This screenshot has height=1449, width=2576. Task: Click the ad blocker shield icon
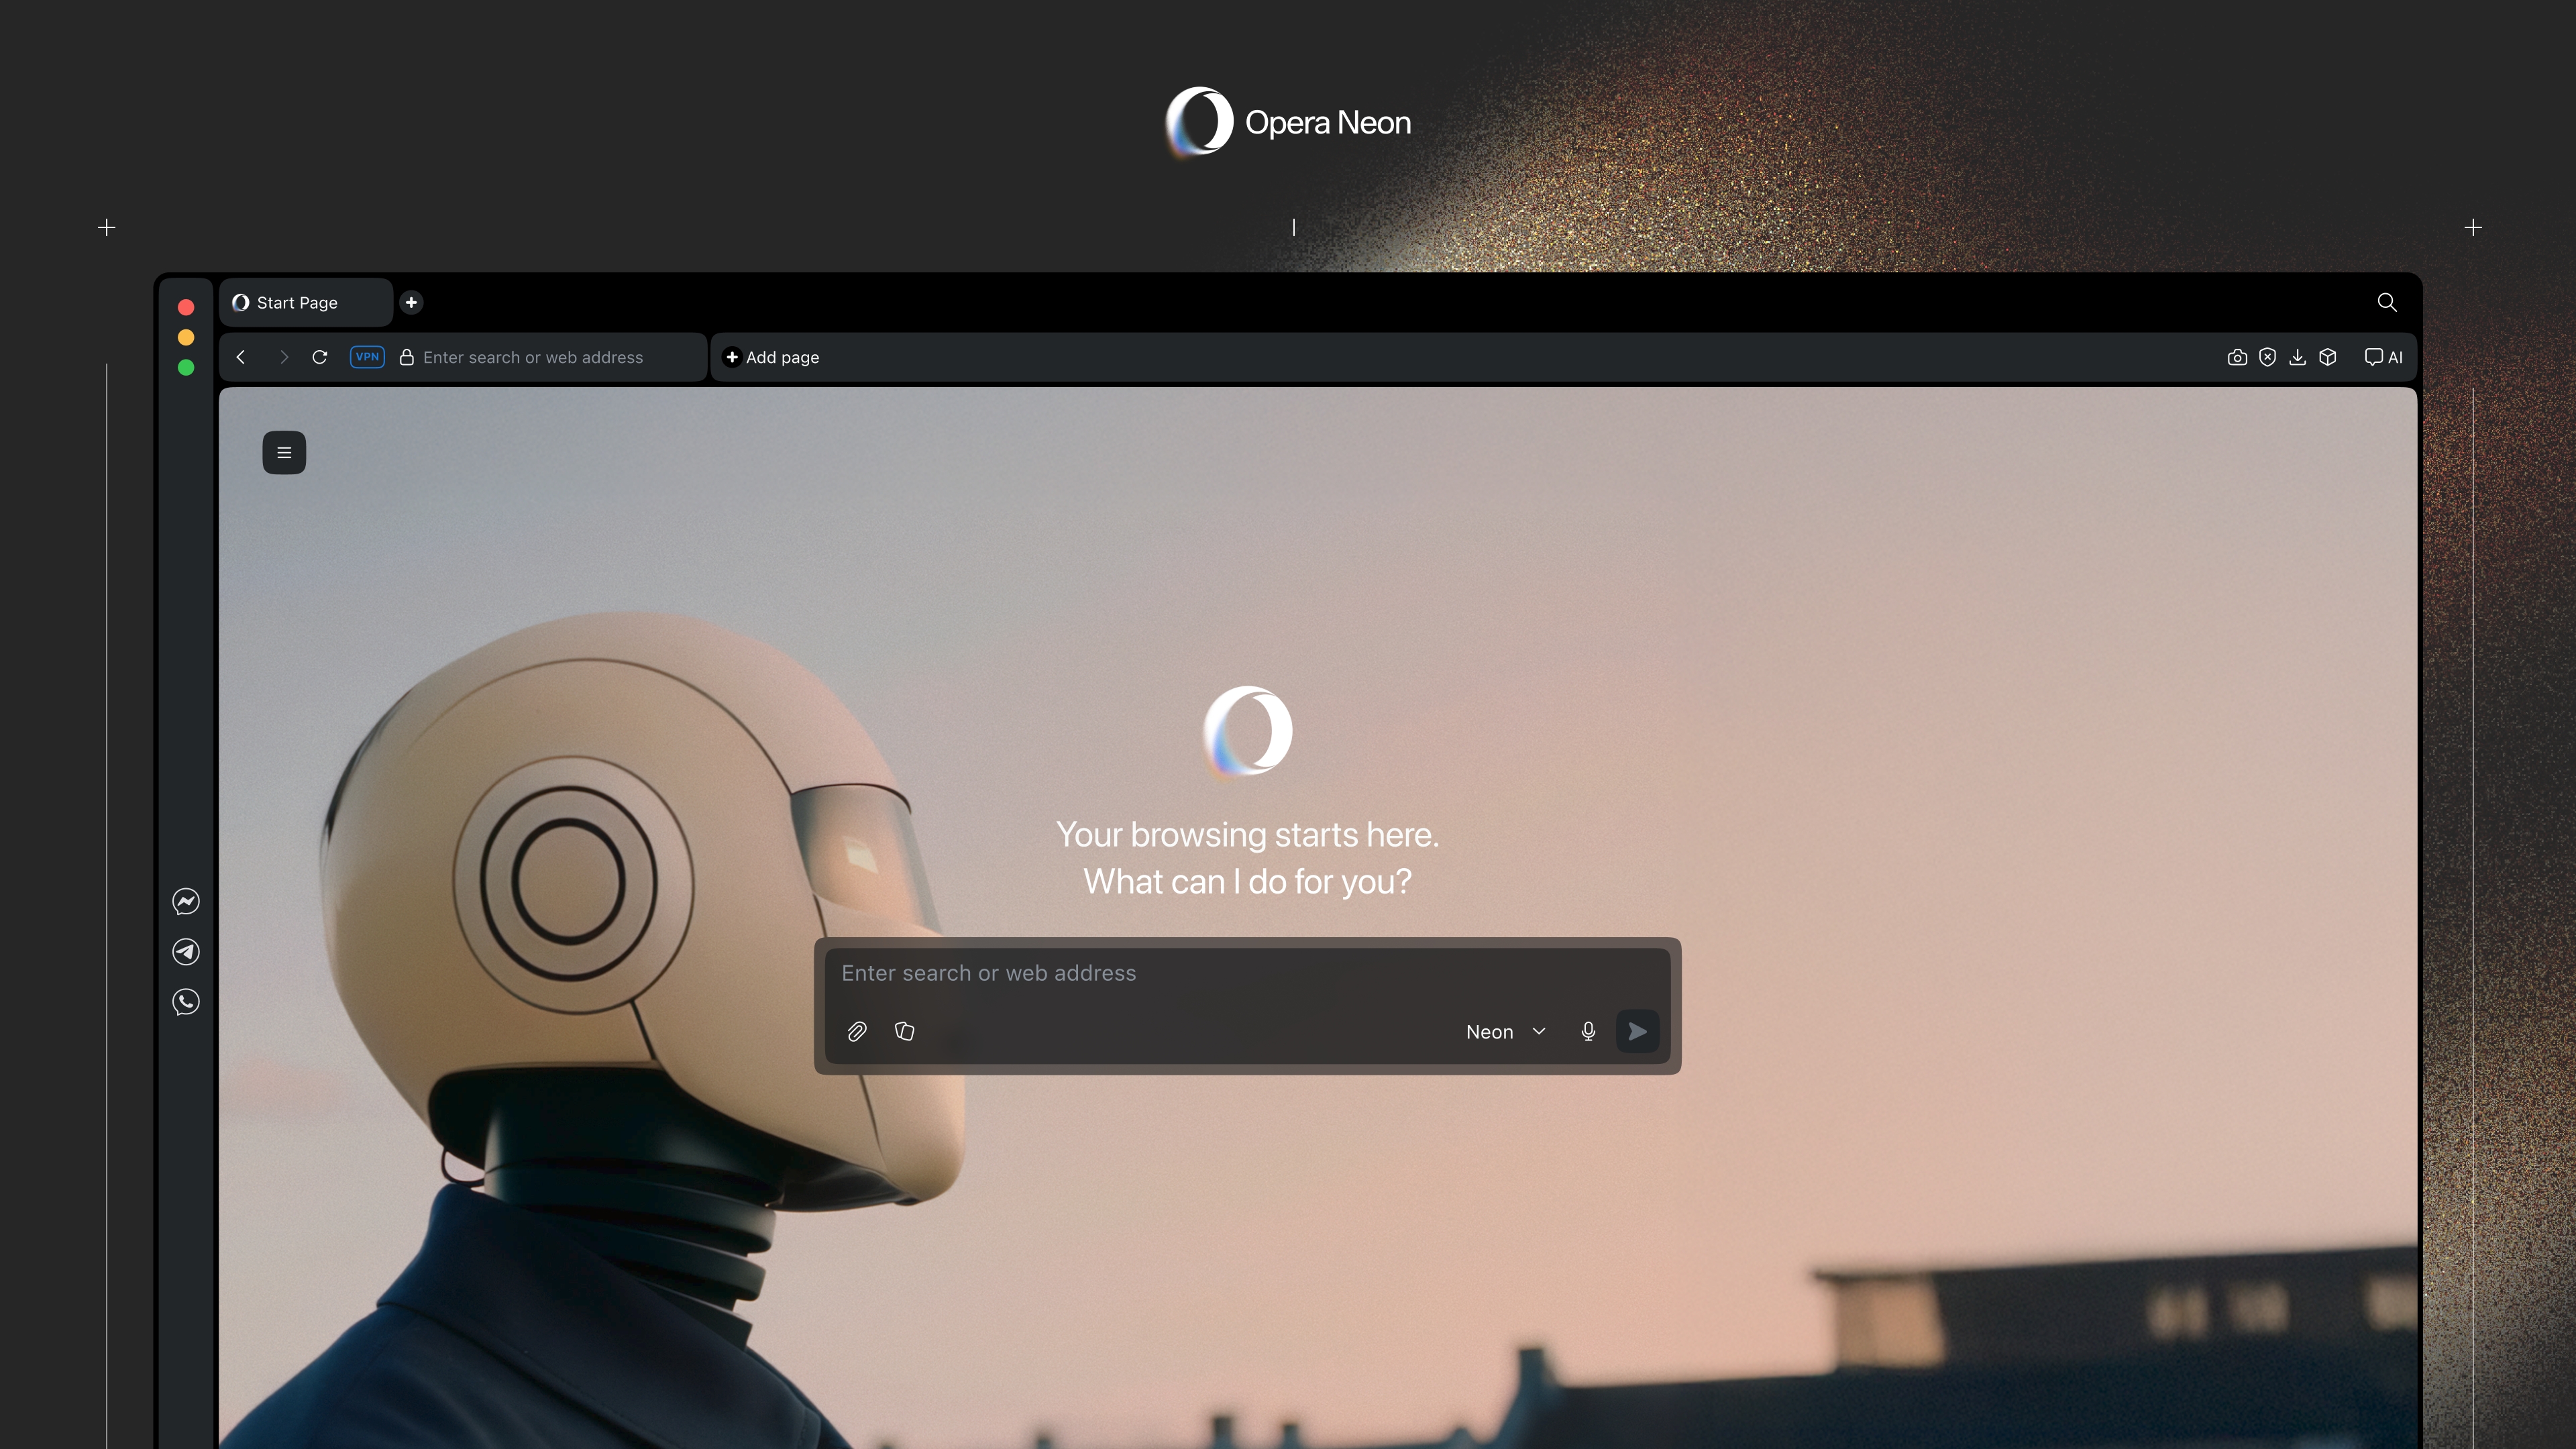pos(2267,357)
